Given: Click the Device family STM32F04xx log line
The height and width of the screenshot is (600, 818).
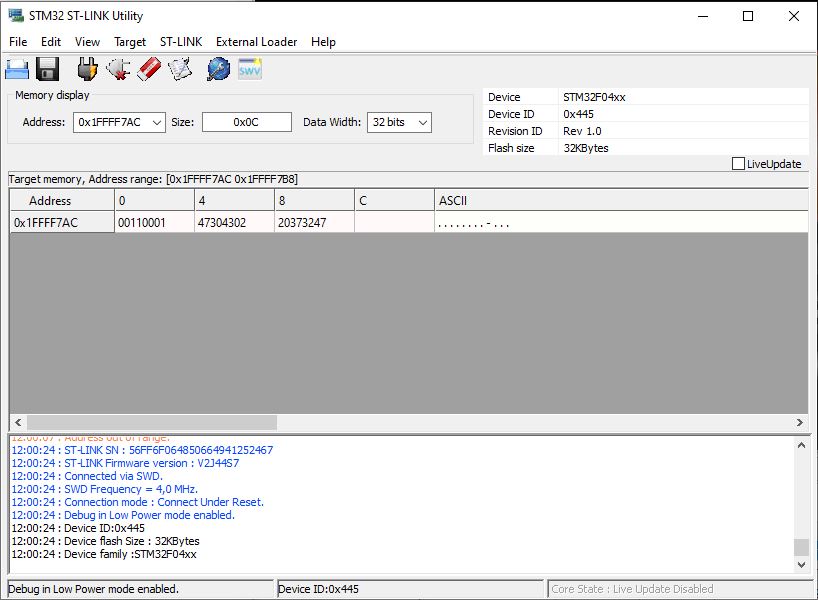Looking at the screenshot, I should click(x=104, y=554).
